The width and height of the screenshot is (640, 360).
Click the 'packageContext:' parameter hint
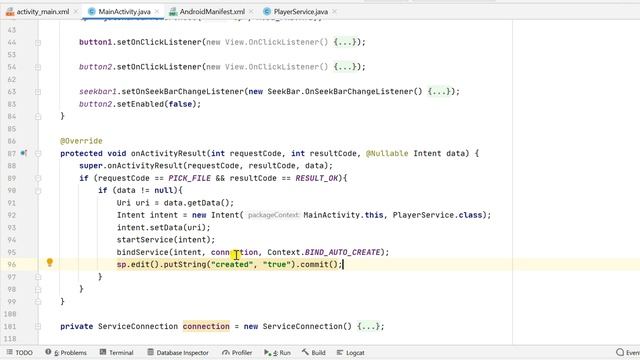coord(273,215)
